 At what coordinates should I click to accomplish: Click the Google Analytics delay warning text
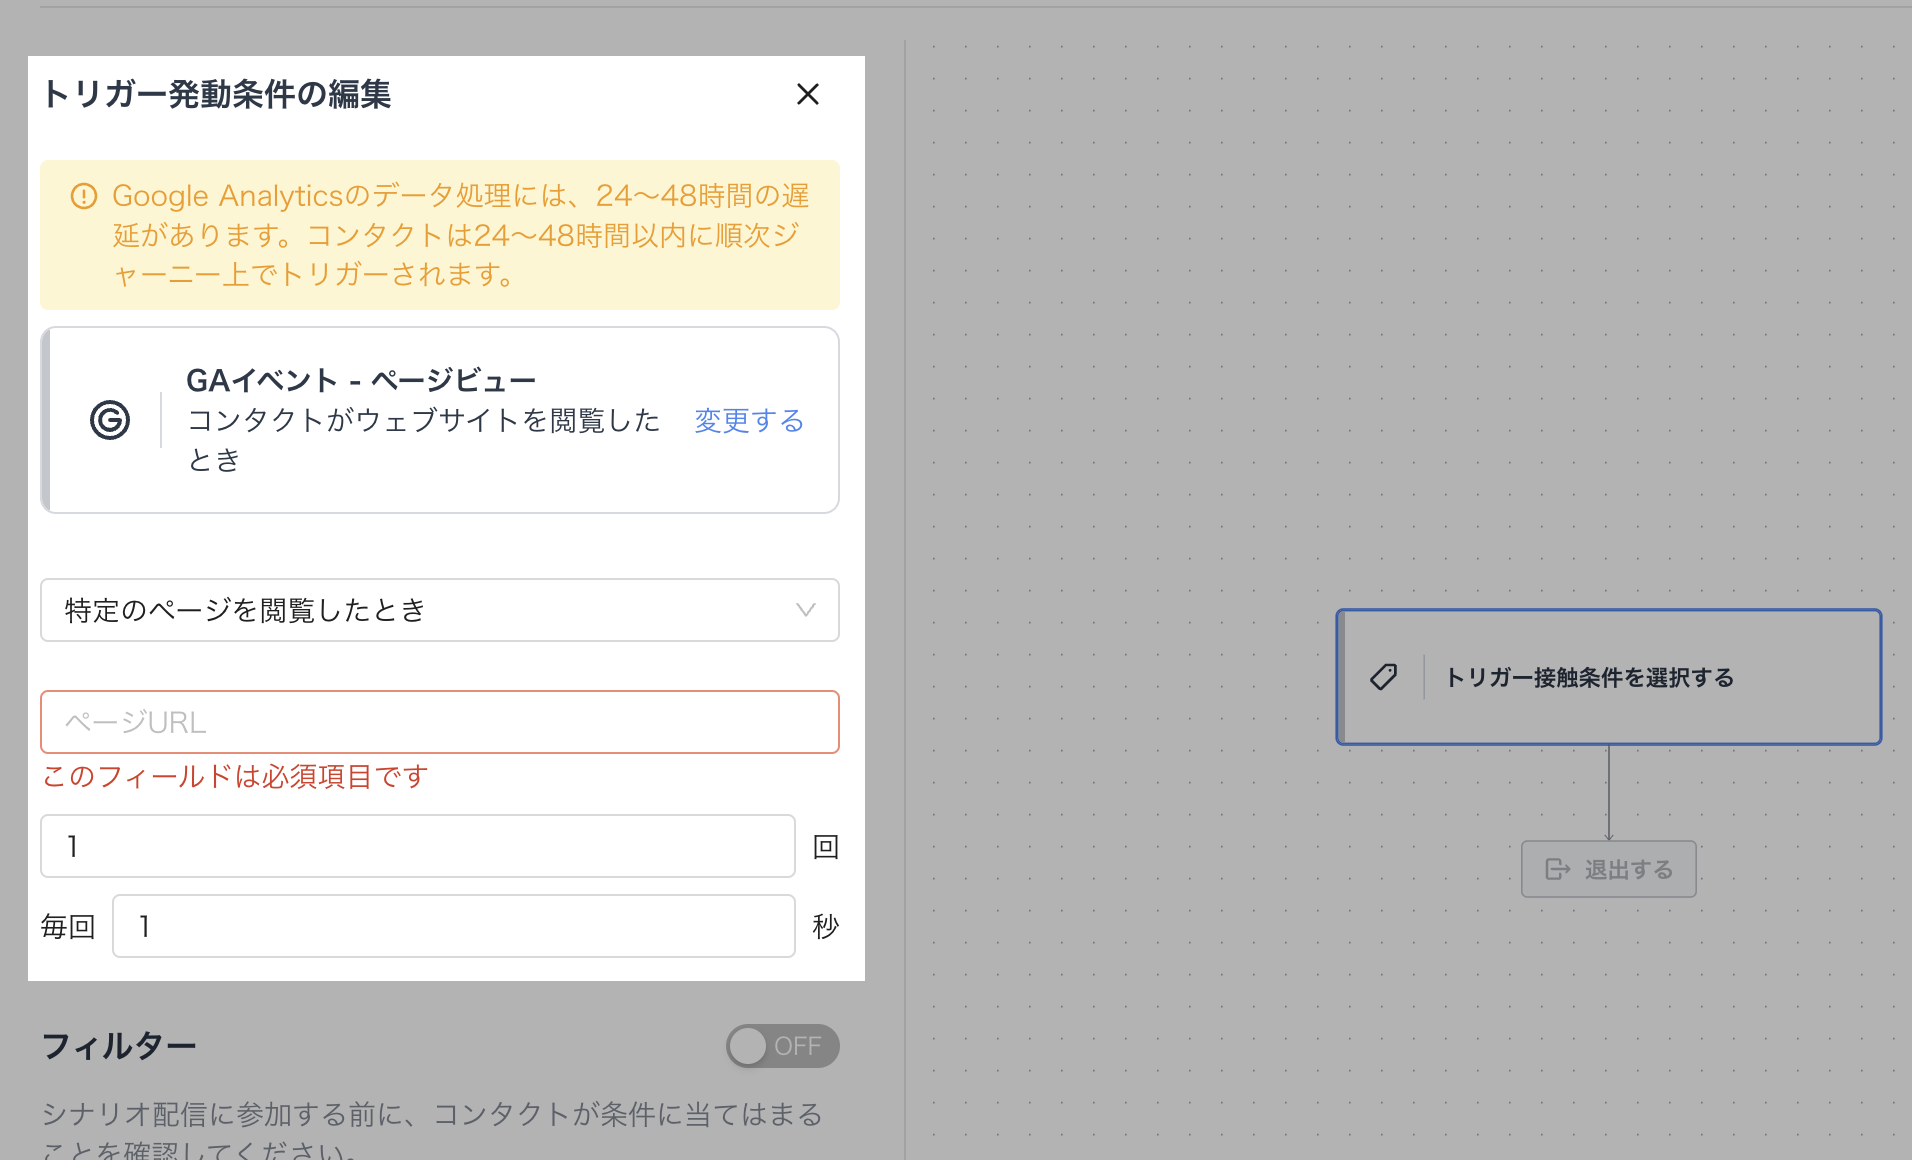[460, 235]
